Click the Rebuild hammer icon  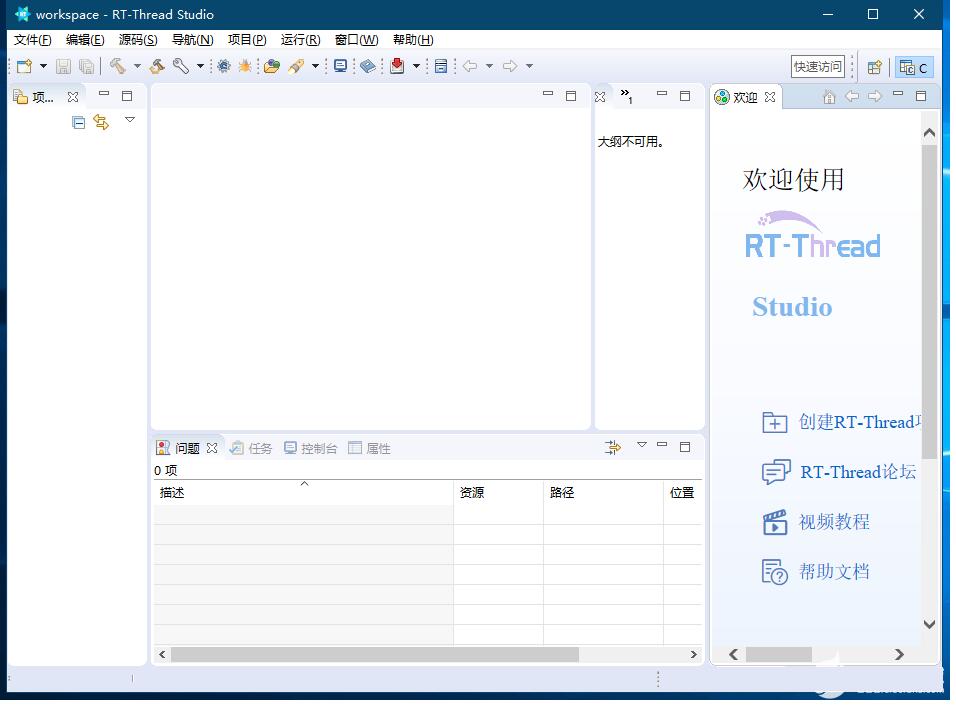point(157,66)
